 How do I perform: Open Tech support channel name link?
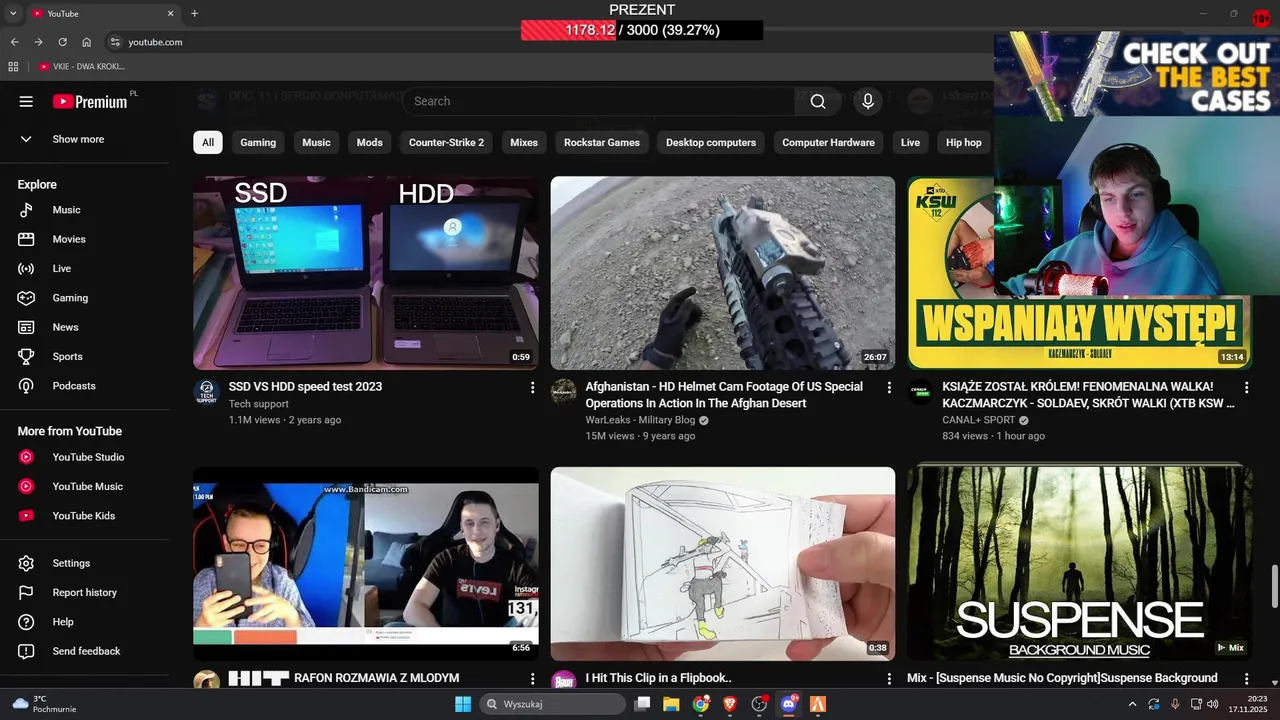click(x=259, y=404)
